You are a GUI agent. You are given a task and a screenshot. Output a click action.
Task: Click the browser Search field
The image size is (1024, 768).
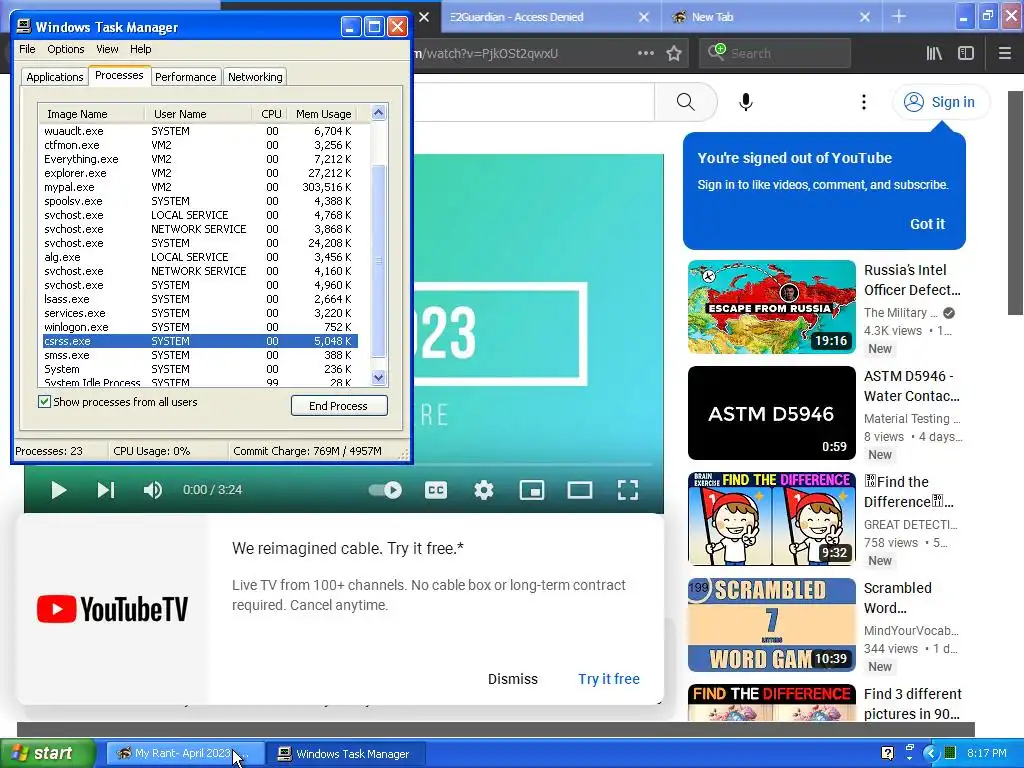click(x=775, y=54)
